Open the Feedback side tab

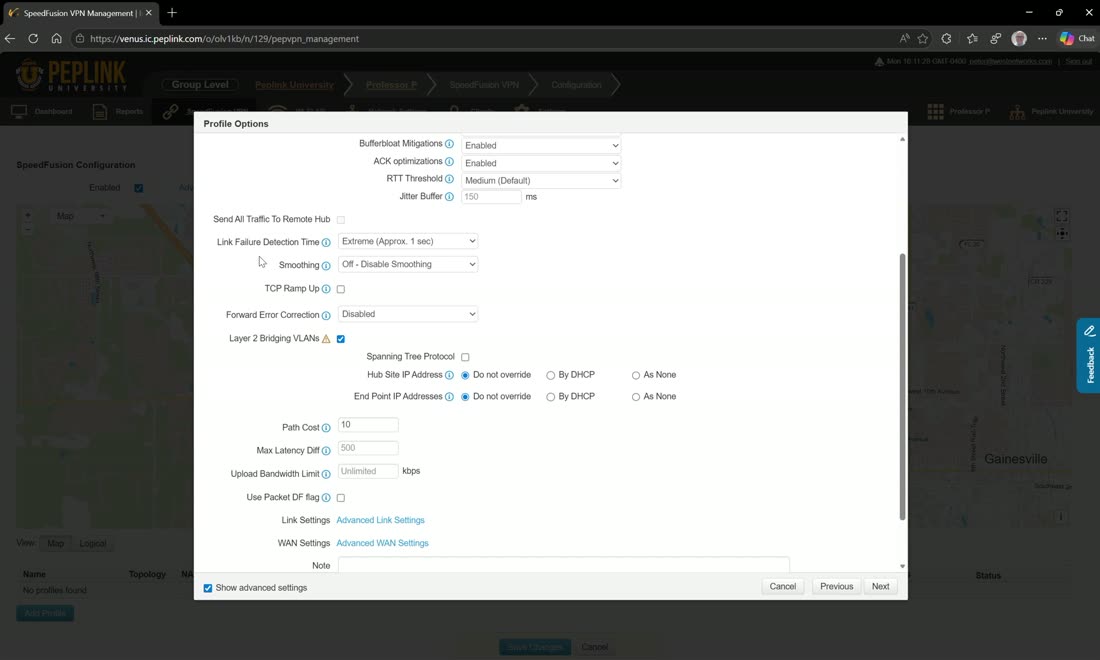click(1089, 356)
